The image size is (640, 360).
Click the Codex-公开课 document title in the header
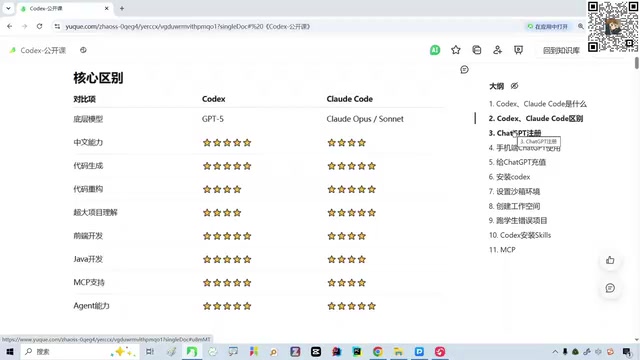pyautogui.click(x=43, y=50)
